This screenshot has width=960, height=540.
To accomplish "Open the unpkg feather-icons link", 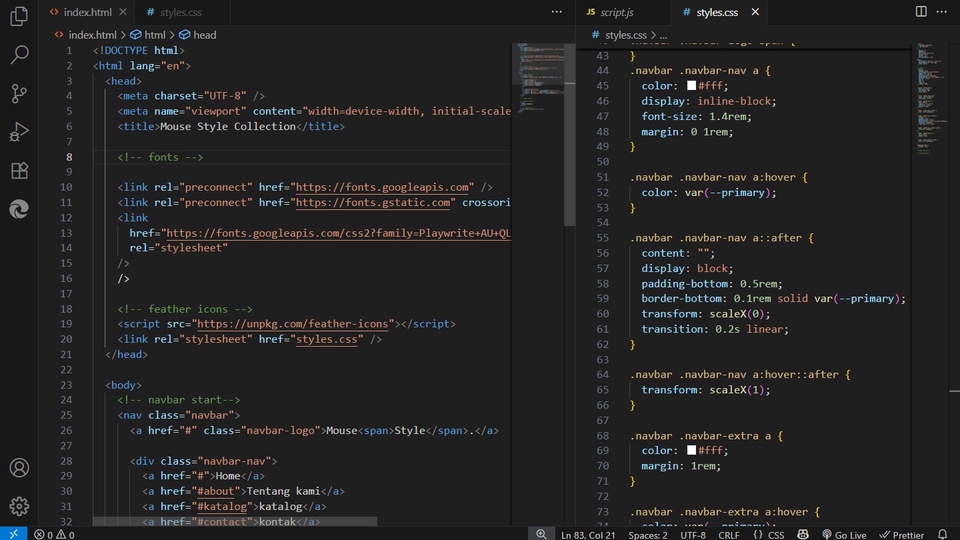I will pos(293,324).
